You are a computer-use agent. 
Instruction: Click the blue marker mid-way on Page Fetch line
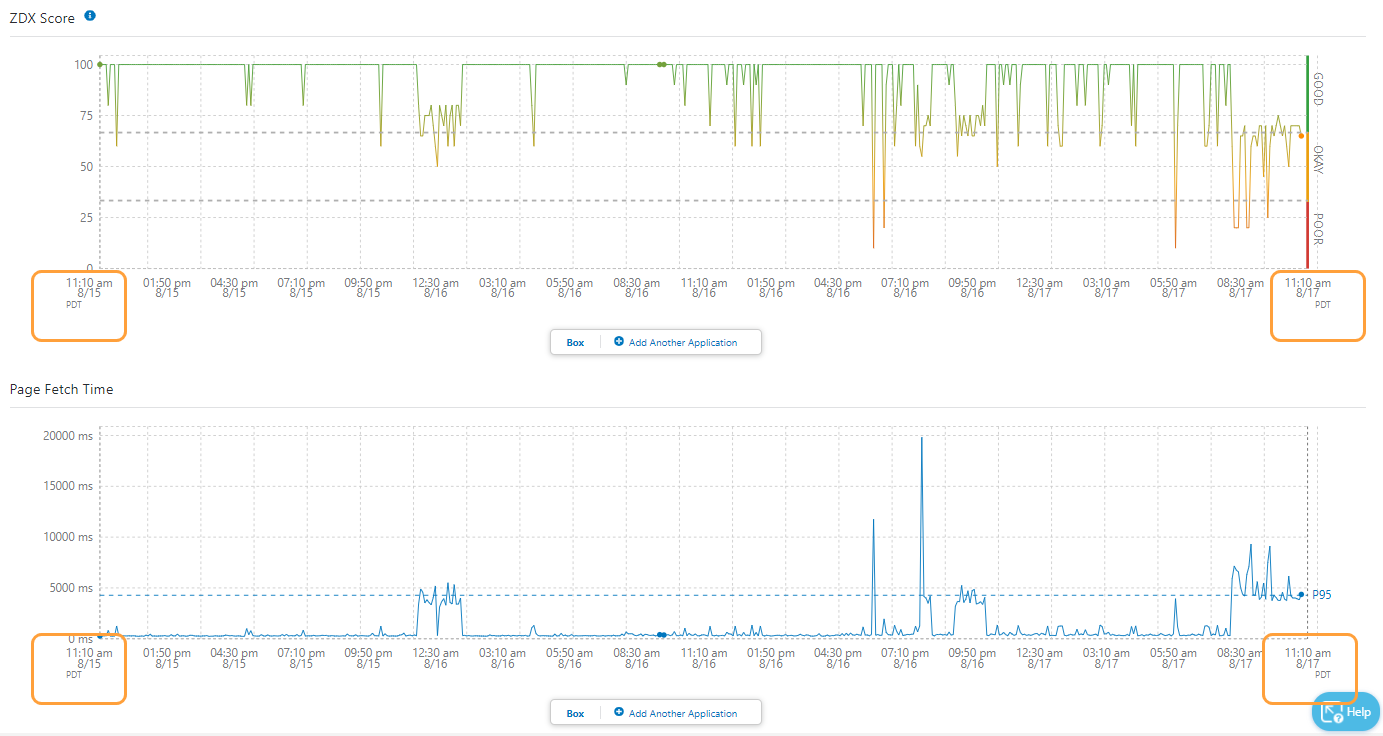(661, 635)
